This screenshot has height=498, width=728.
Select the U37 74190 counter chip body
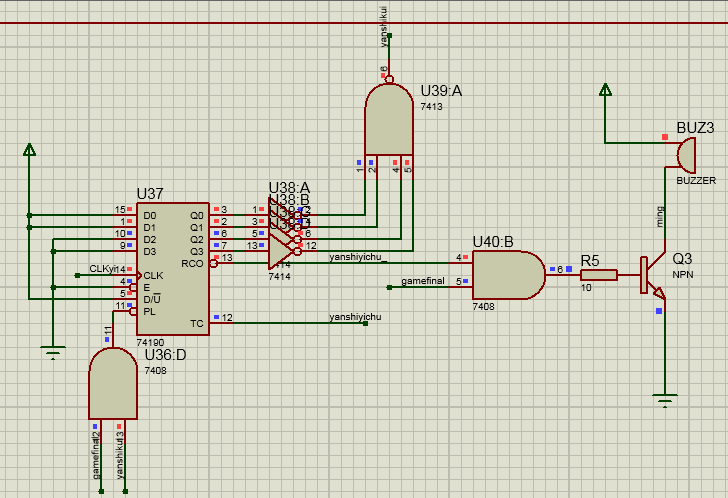pyautogui.click(x=173, y=269)
